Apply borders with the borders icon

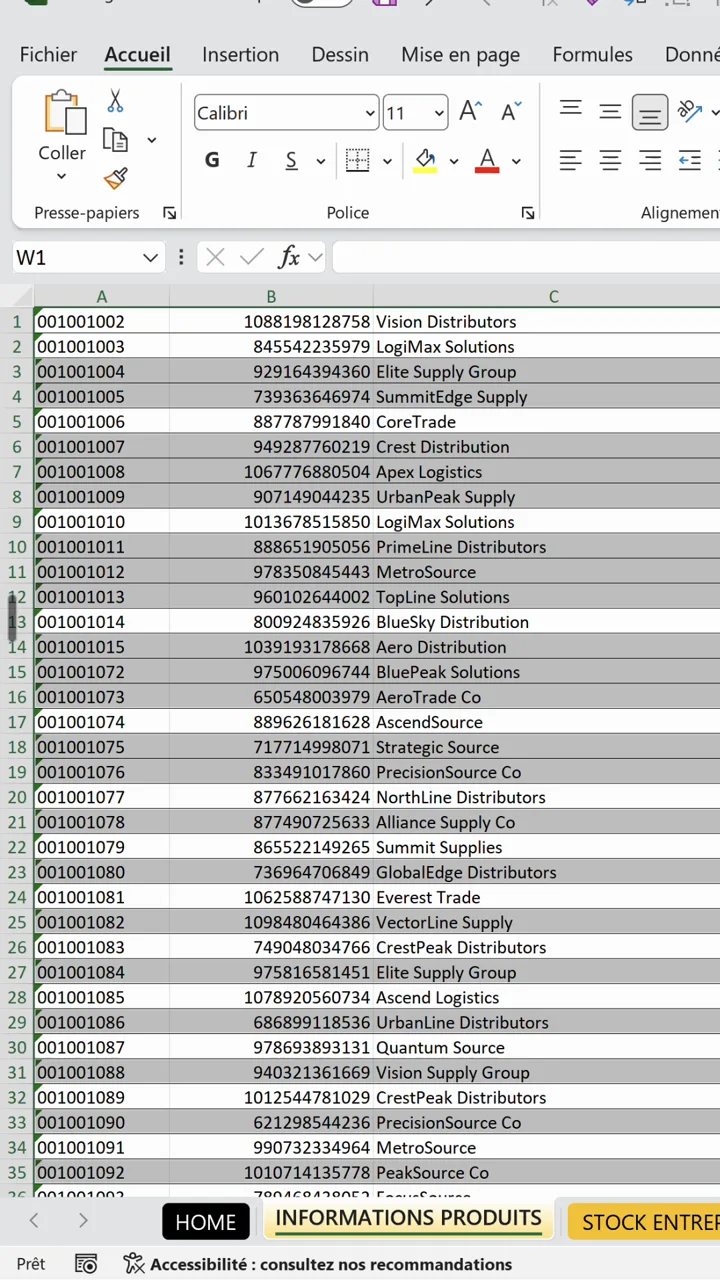tap(357, 160)
